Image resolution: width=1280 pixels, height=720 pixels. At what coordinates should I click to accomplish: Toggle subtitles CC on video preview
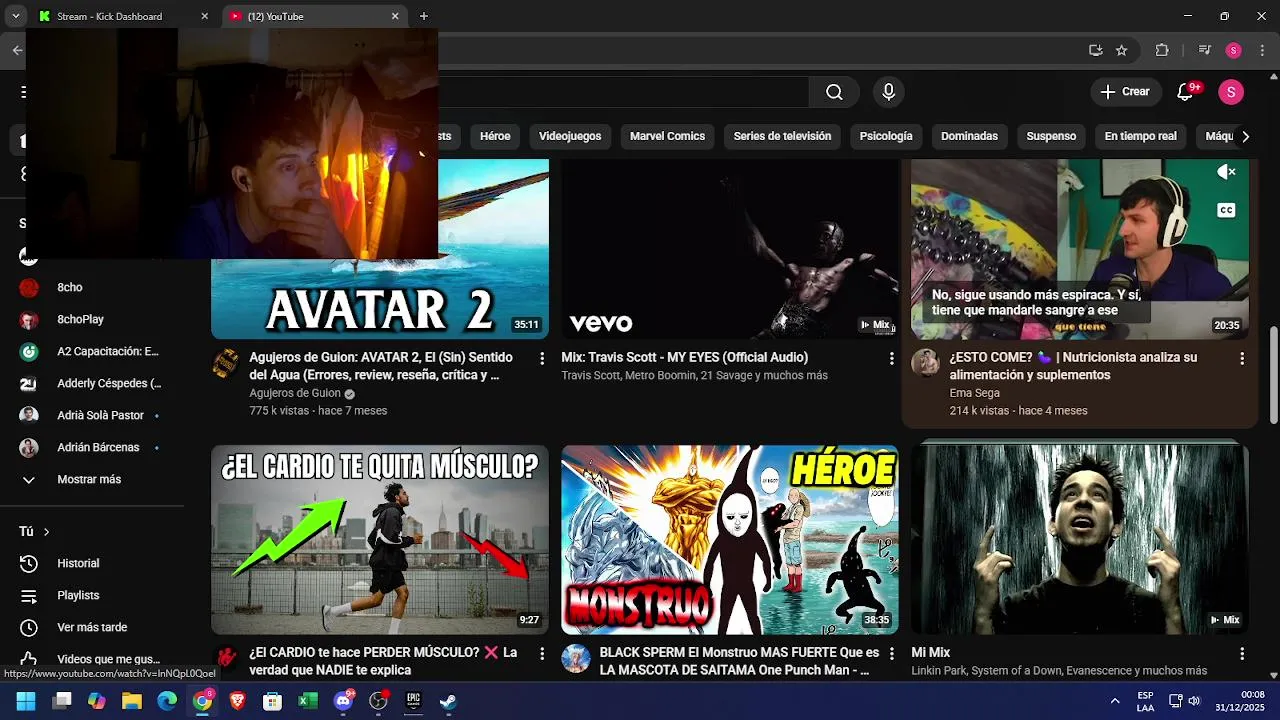(x=1226, y=210)
